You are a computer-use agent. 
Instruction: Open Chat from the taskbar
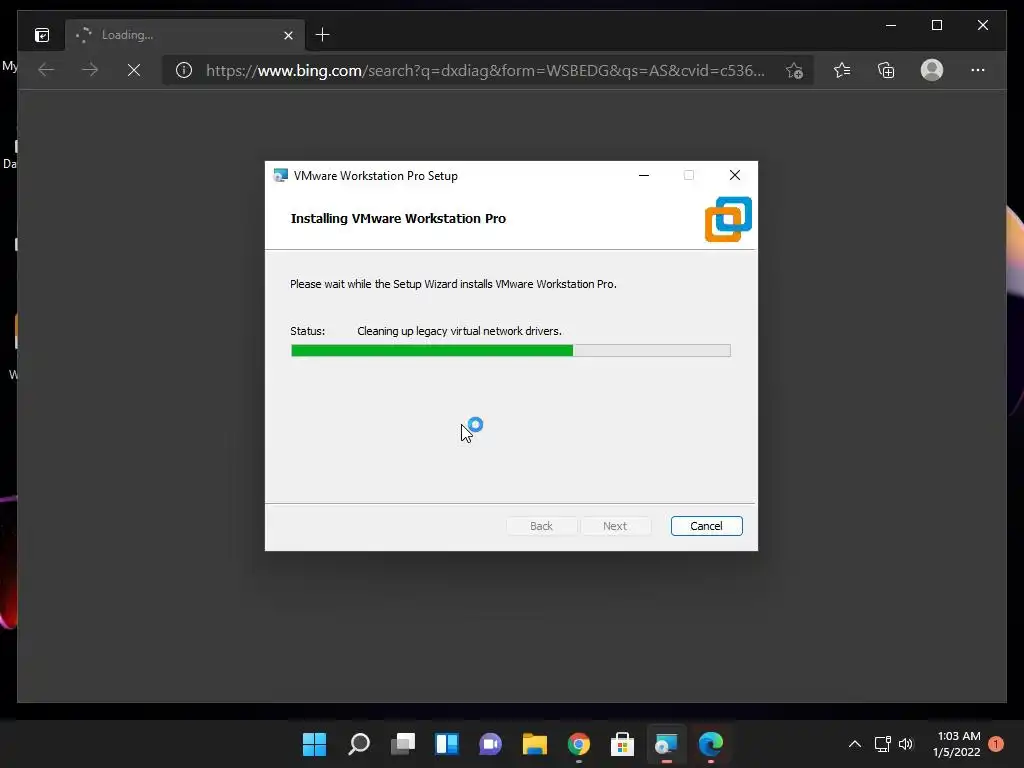(x=490, y=744)
